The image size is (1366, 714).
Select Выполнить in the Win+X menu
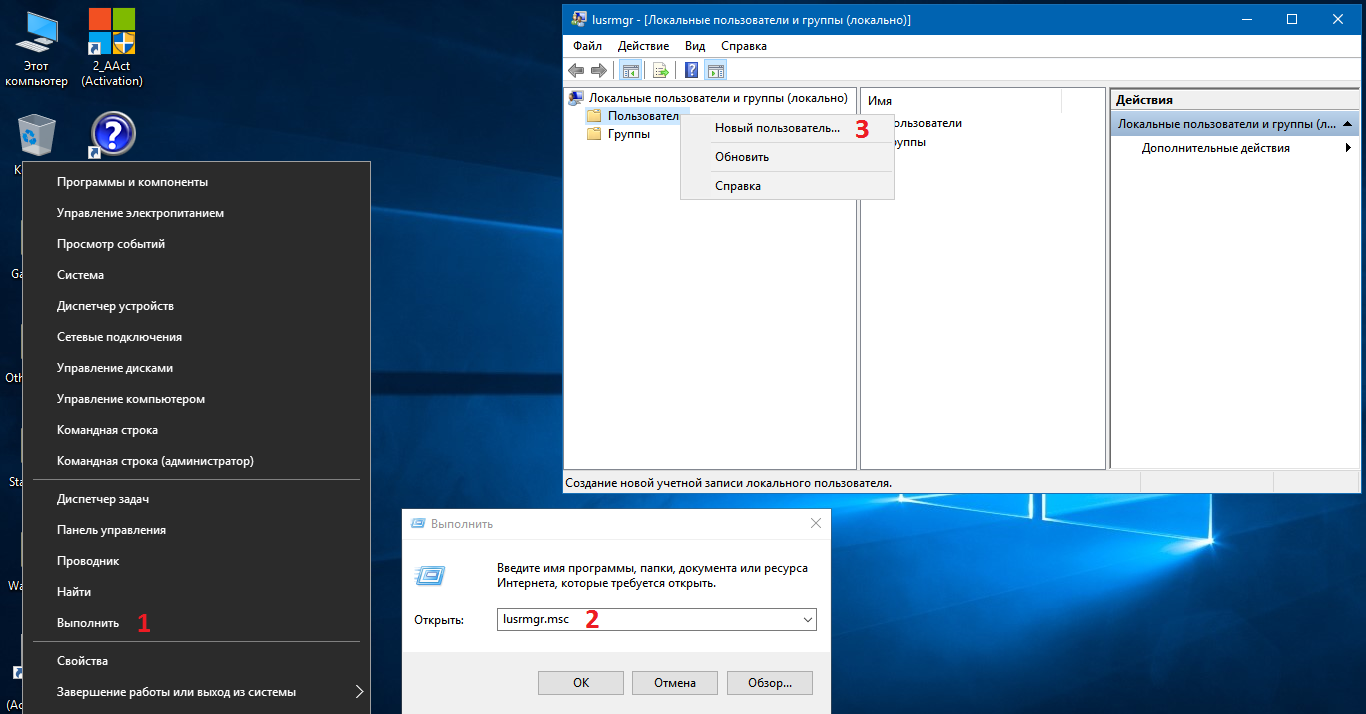click(88, 623)
